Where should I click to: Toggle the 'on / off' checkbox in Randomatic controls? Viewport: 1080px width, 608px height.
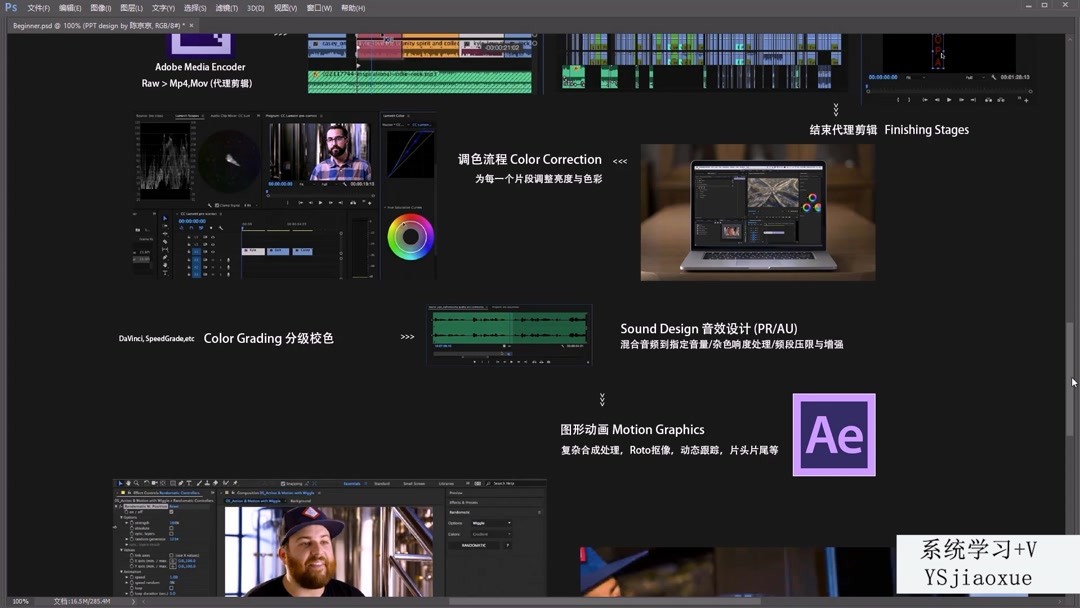171,512
